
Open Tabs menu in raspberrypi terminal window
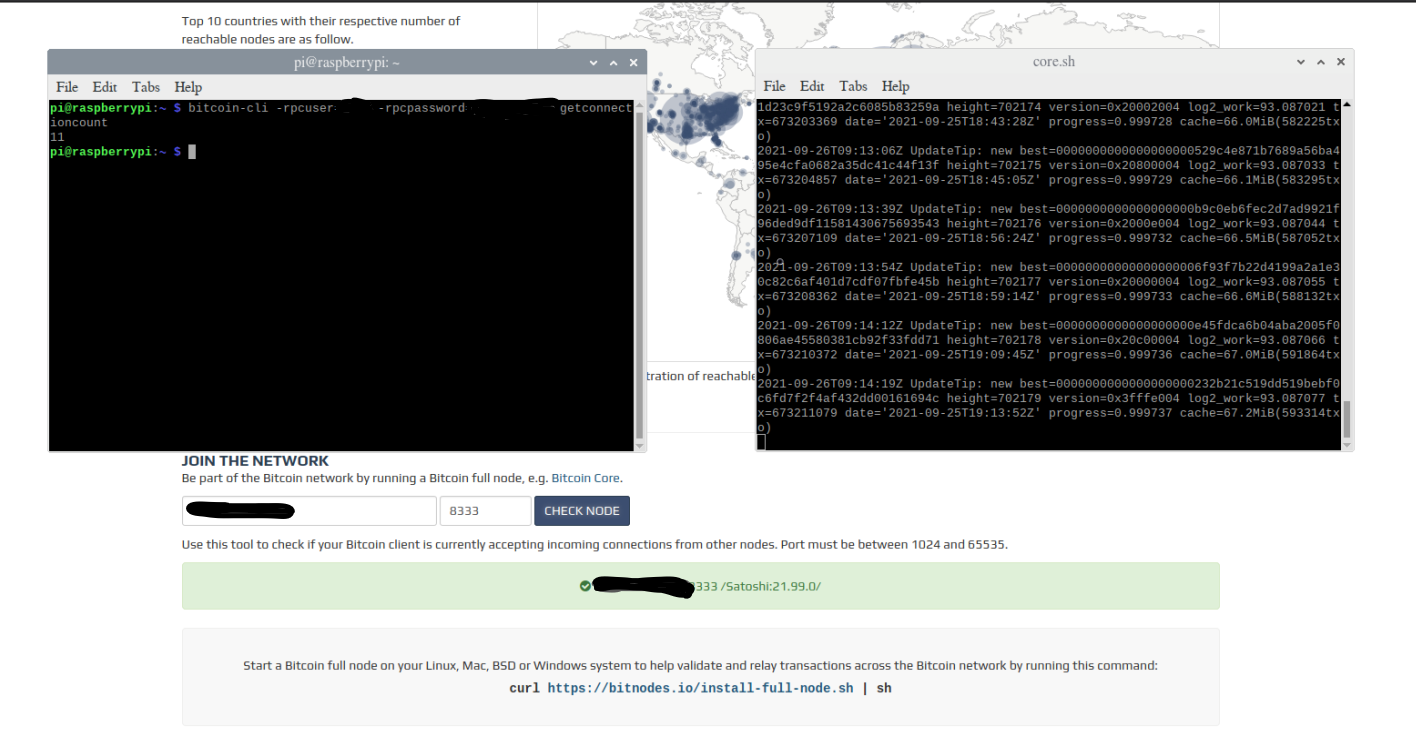[146, 87]
